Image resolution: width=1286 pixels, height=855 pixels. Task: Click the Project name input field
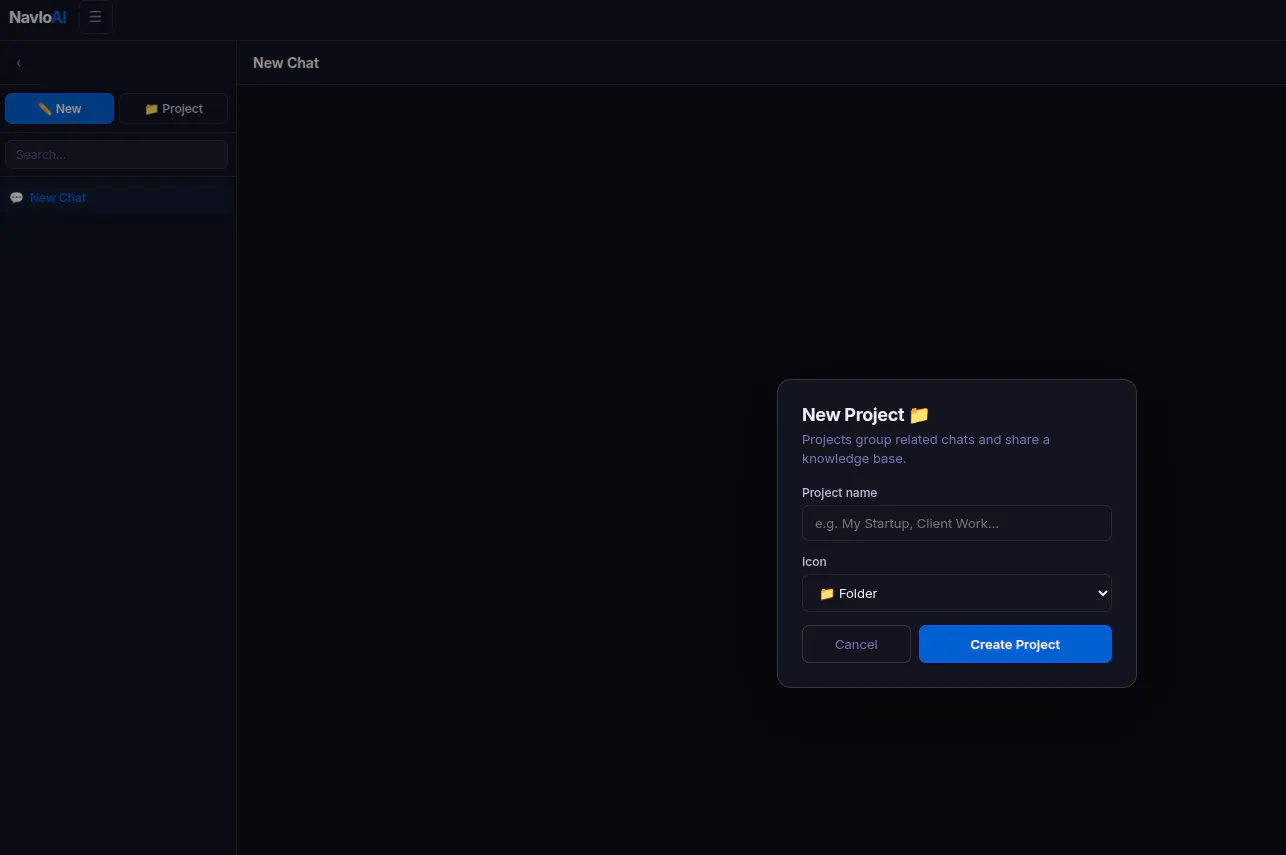coord(956,523)
